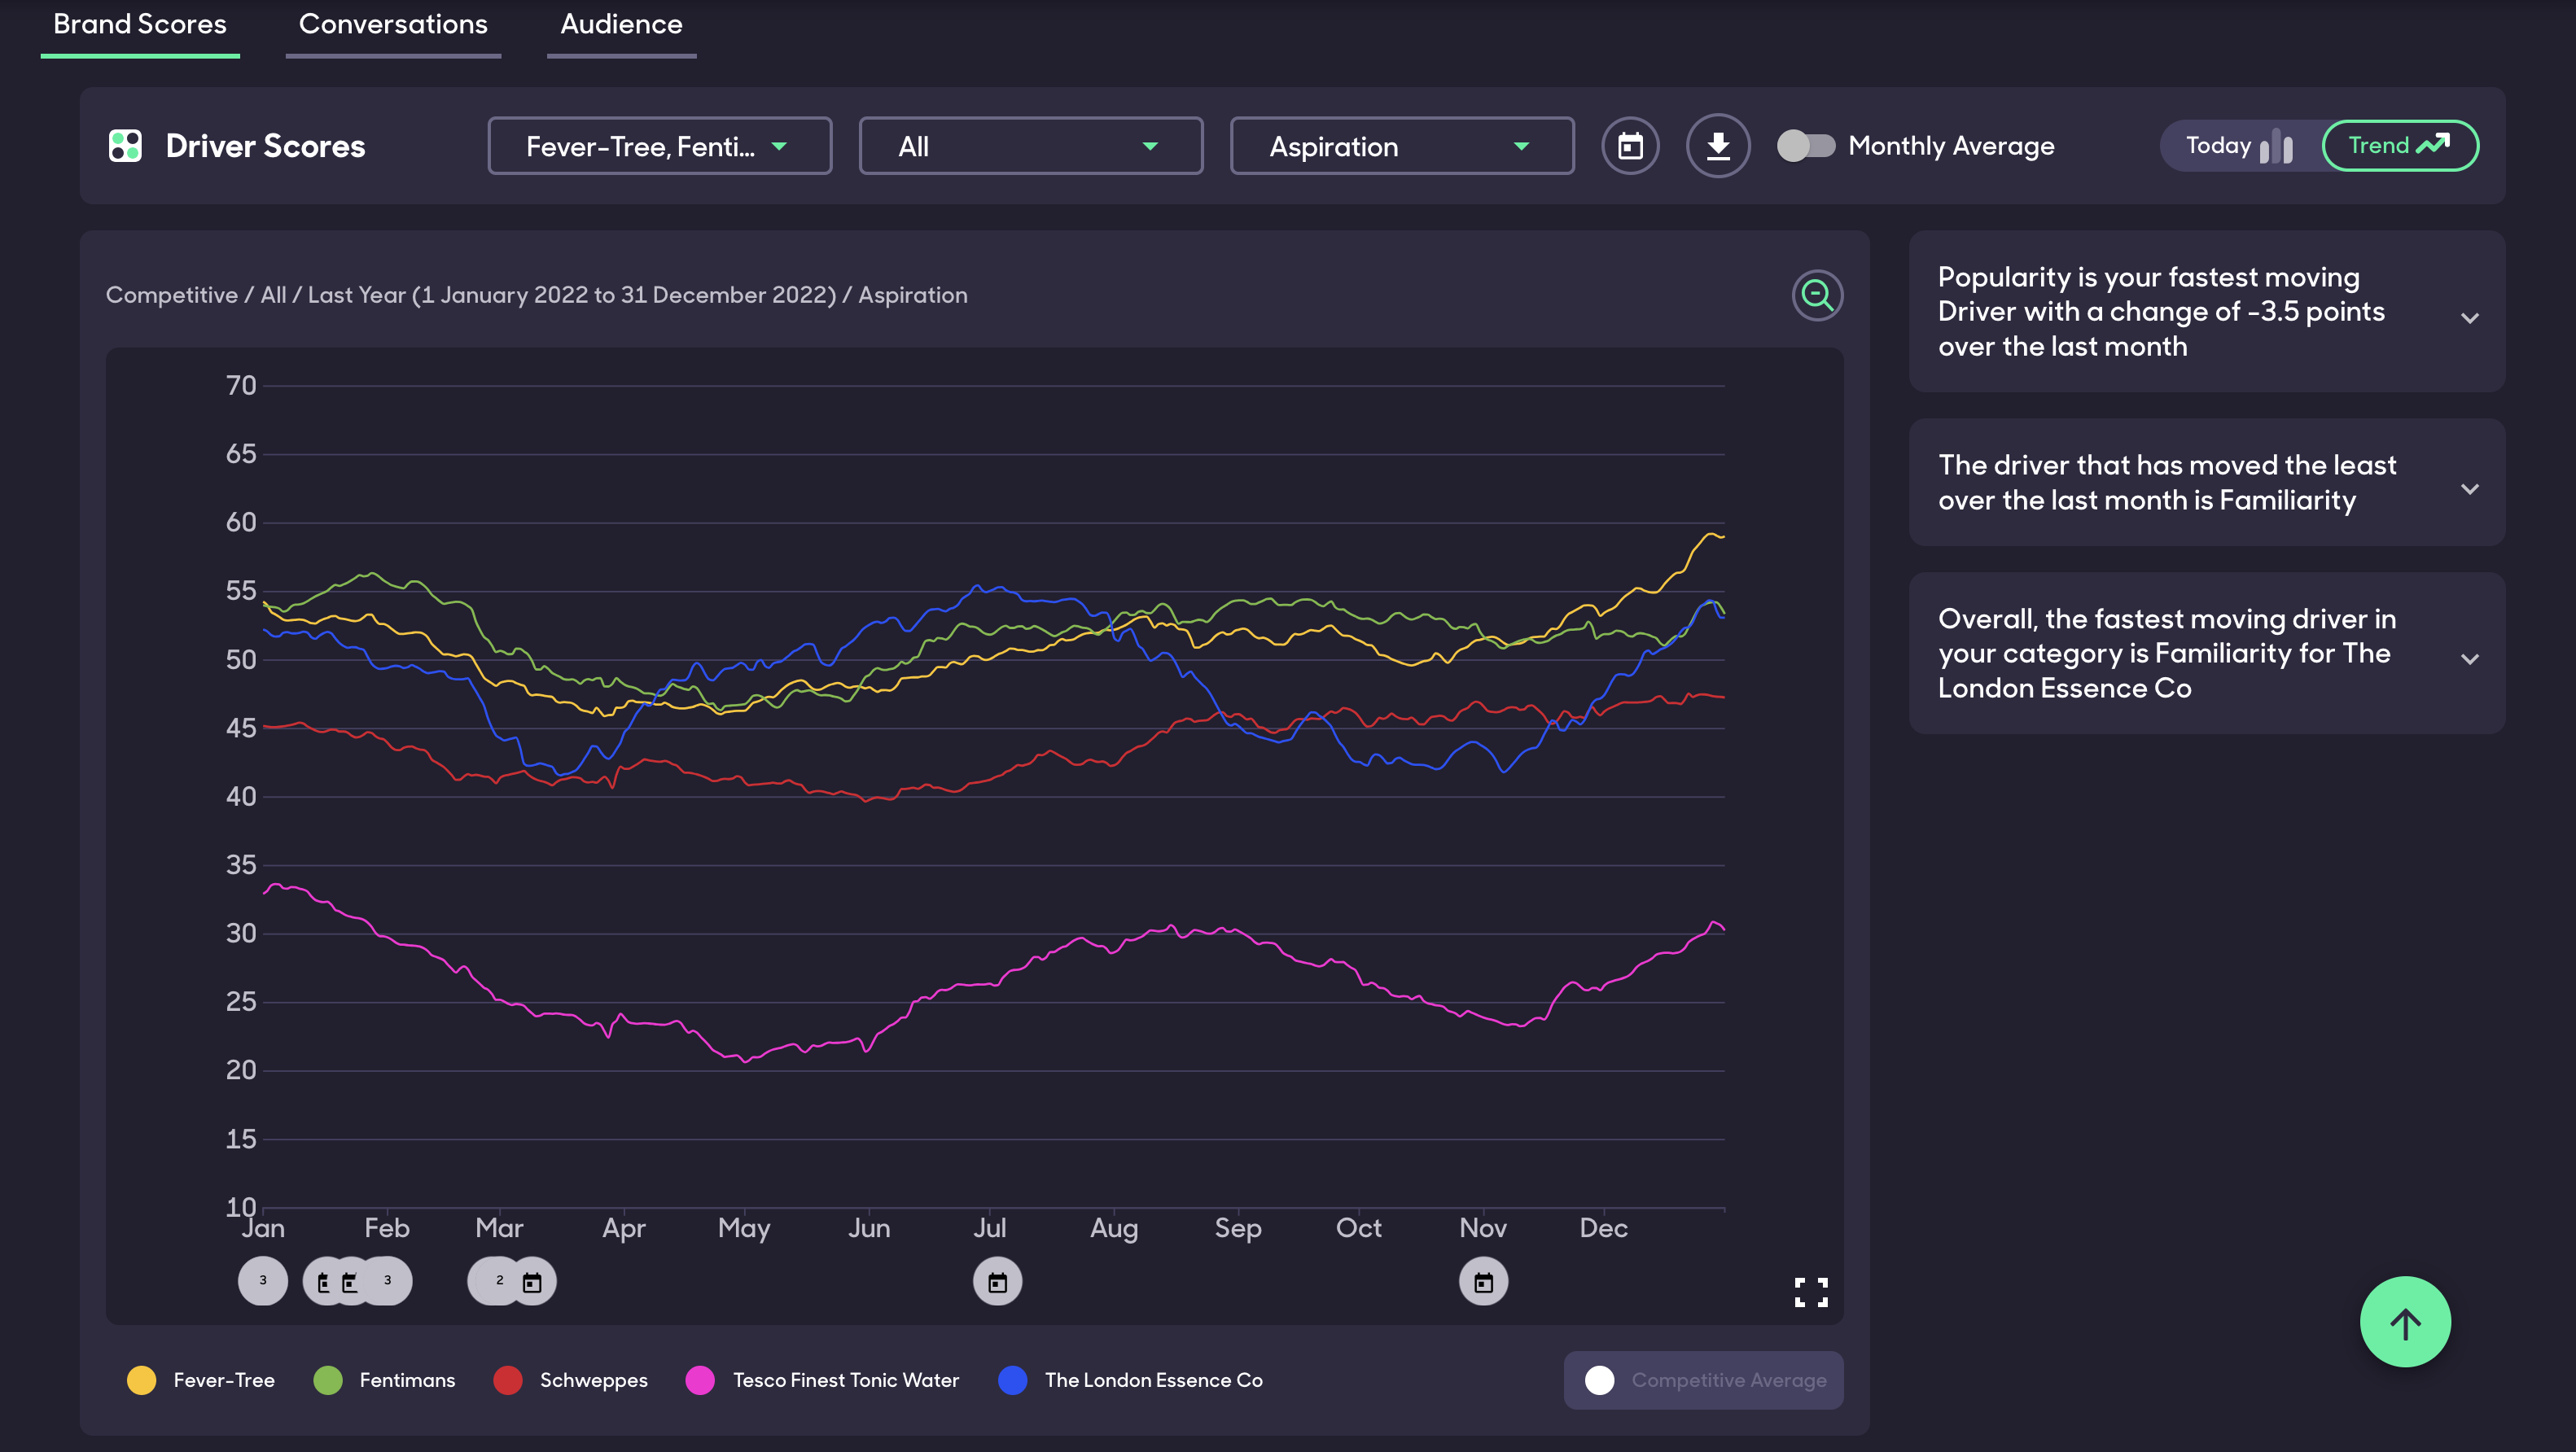
Task: Click the November event calendar marker
Action: (x=1483, y=1282)
